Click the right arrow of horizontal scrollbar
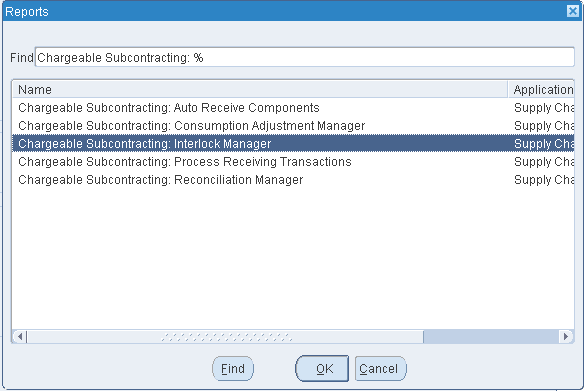This screenshot has width=585, height=391. pos(566,337)
